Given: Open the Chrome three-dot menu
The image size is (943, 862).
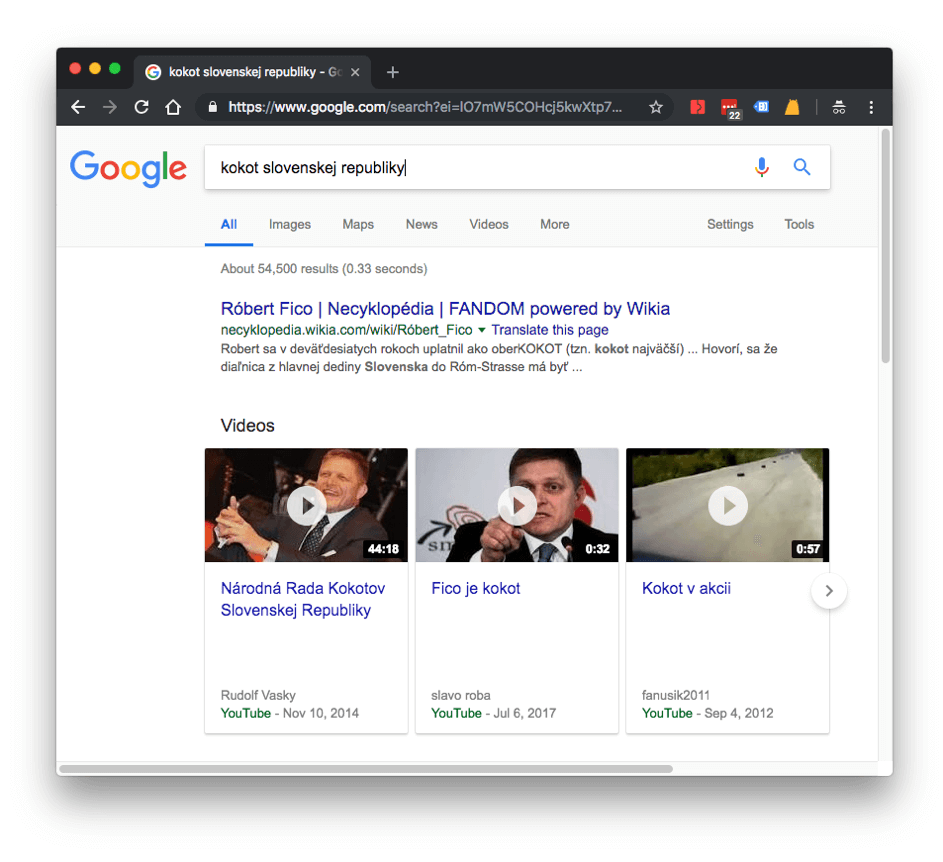Looking at the screenshot, I should [871, 107].
